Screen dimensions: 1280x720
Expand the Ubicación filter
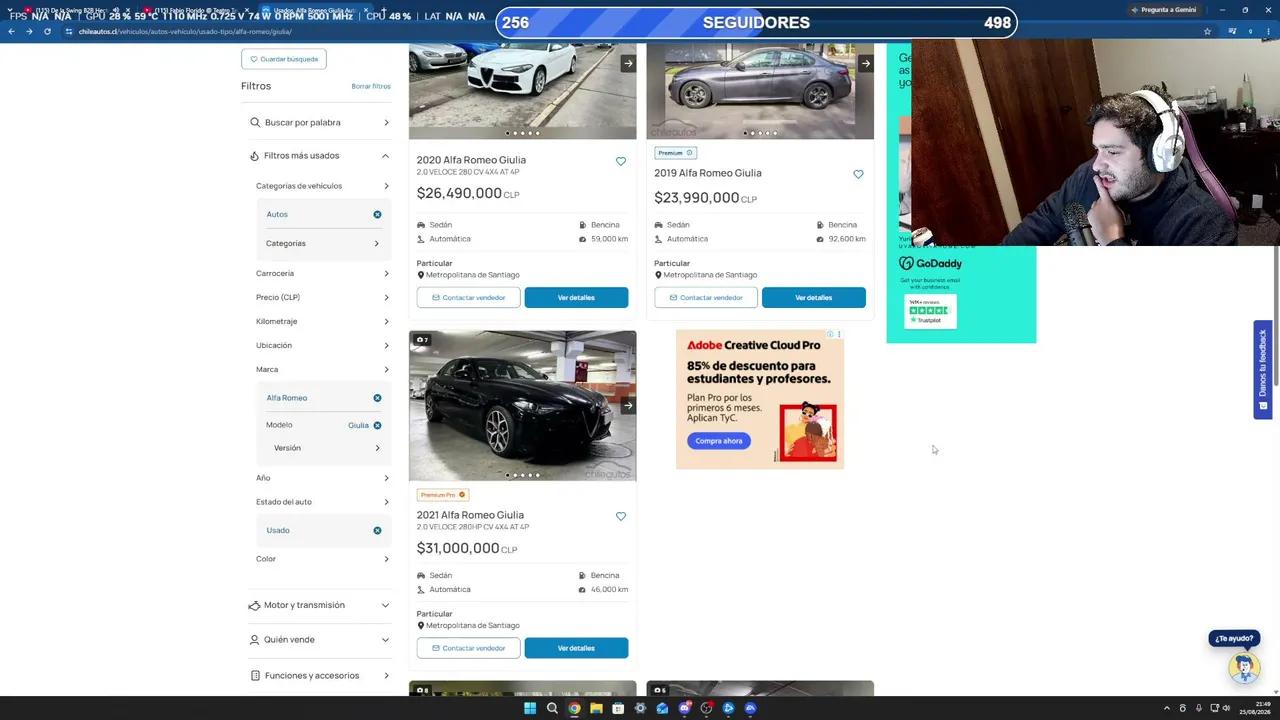click(322, 345)
